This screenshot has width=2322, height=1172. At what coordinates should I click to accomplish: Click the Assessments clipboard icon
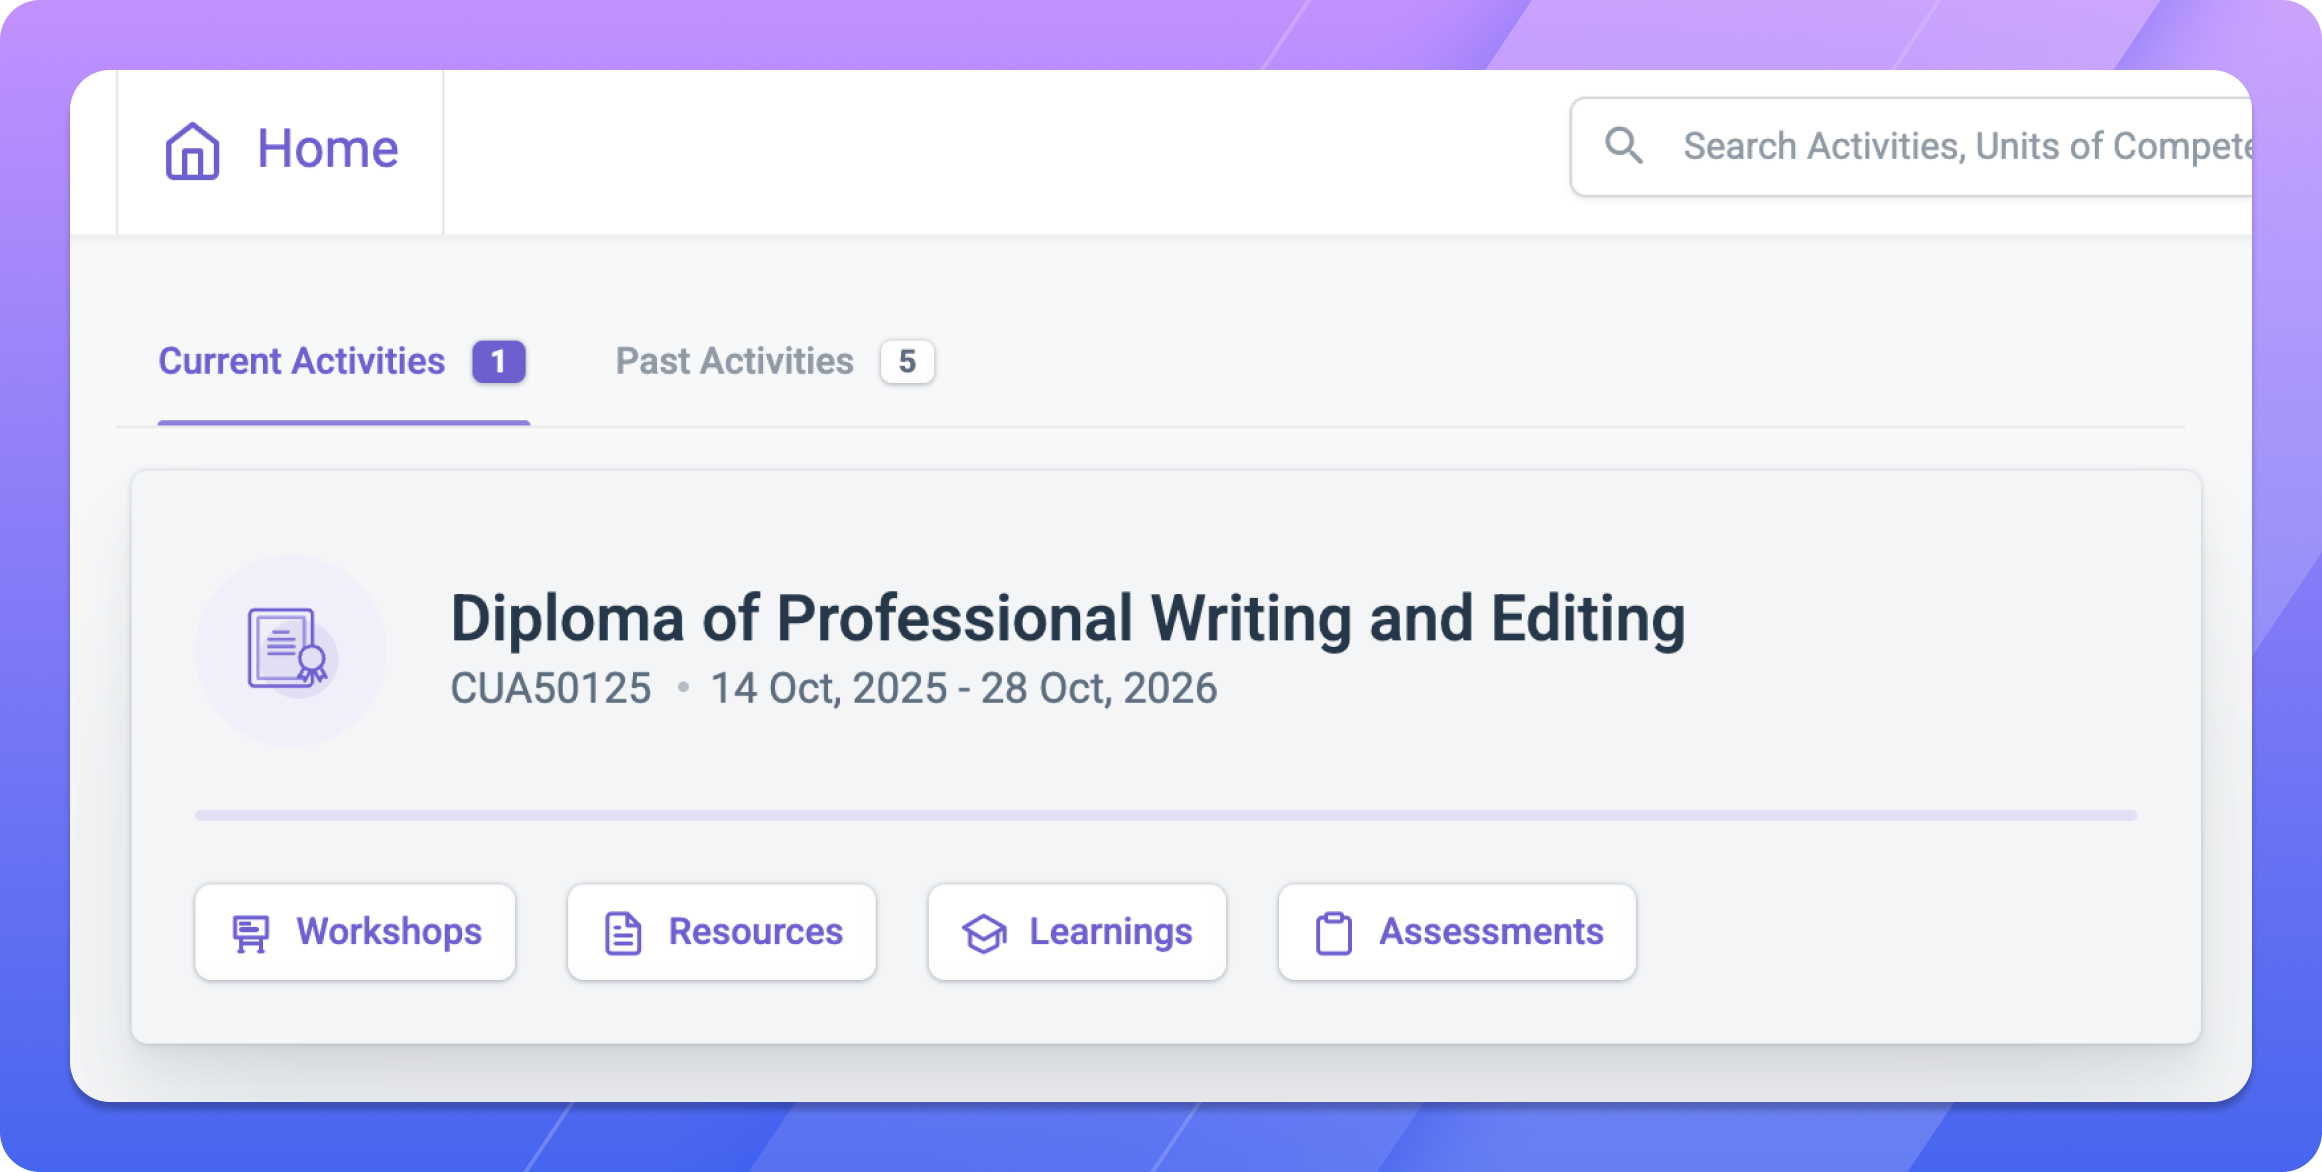coord(1333,933)
